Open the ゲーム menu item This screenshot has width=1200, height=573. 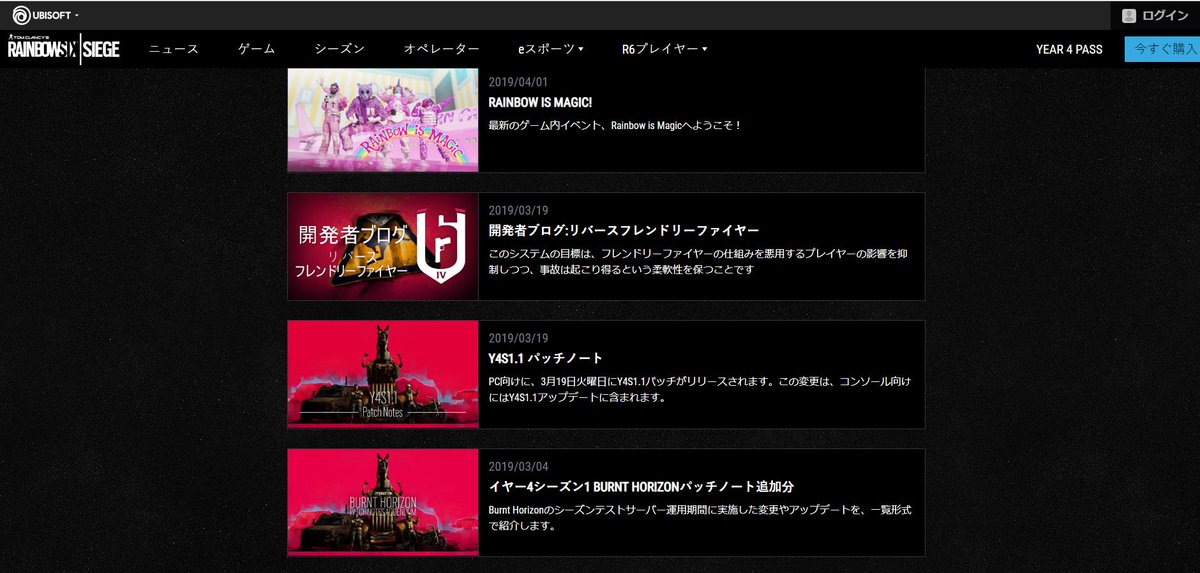pos(257,49)
